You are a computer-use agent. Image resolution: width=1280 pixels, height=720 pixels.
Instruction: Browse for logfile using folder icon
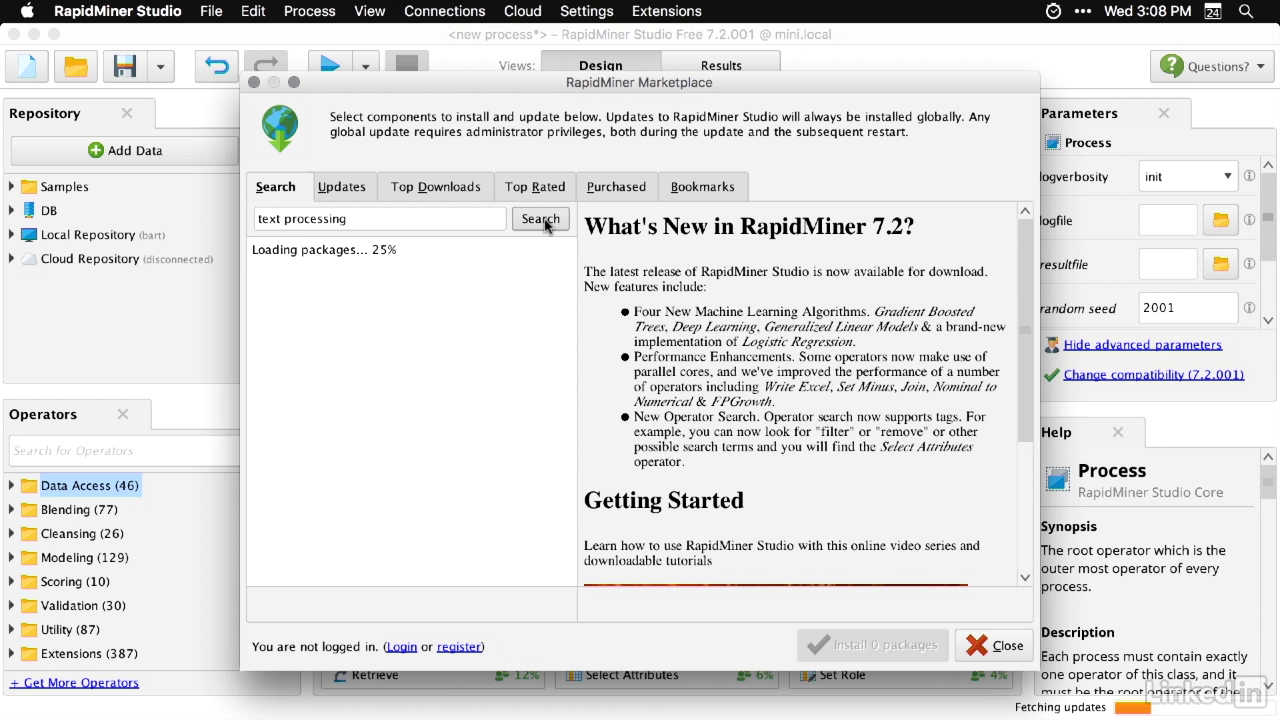(x=1220, y=220)
